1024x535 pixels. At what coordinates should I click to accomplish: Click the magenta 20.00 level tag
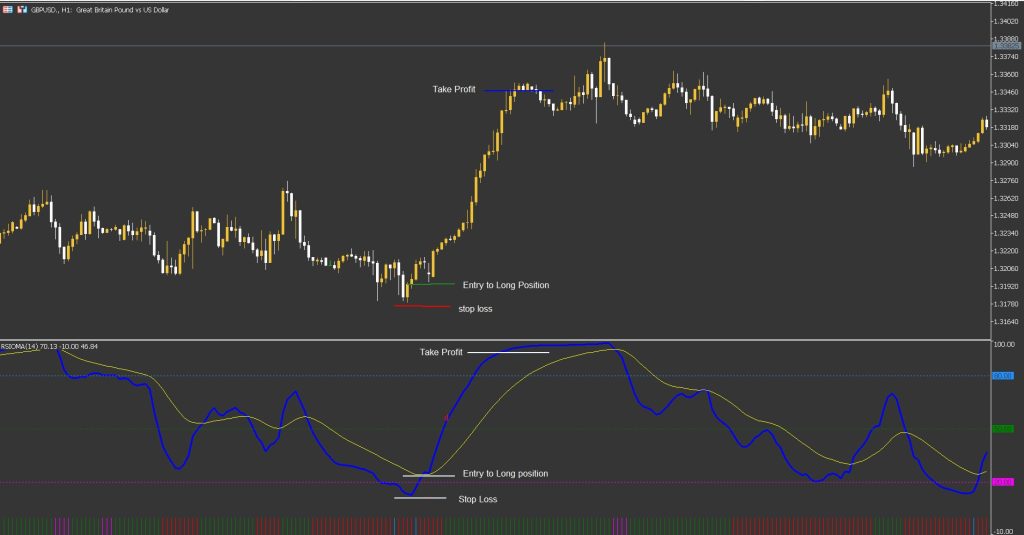[x=1003, y=482]
